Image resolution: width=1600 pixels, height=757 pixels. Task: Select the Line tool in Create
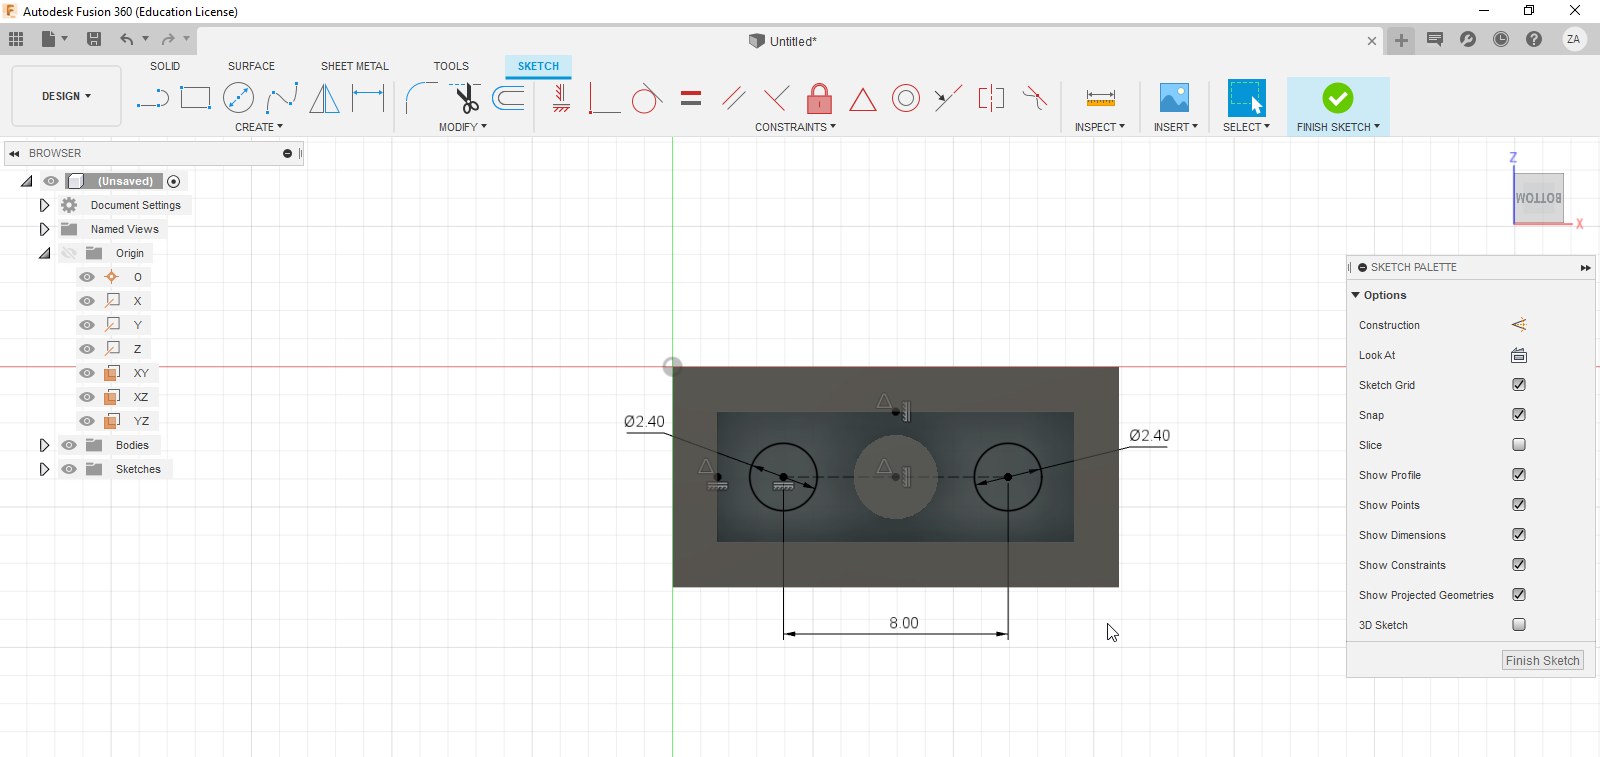[x=152, y=98]
